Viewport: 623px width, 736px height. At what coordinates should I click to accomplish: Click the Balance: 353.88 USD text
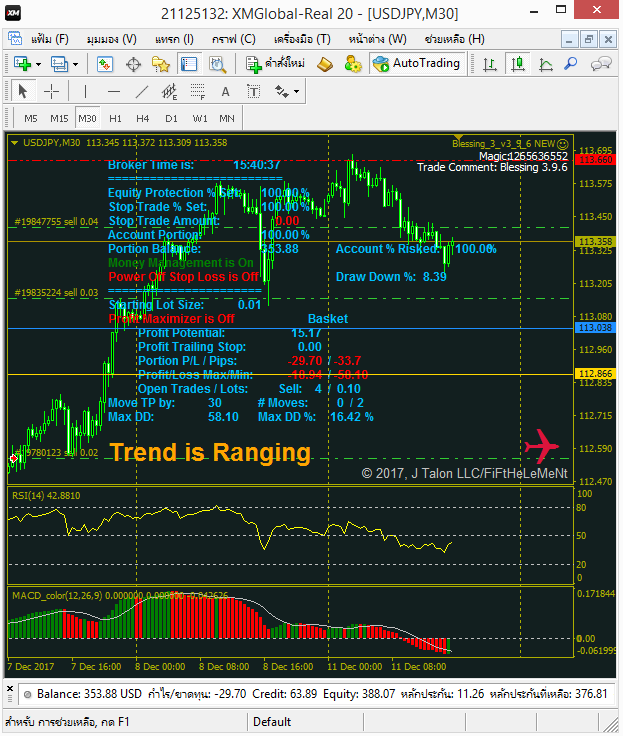click(89, 694)
